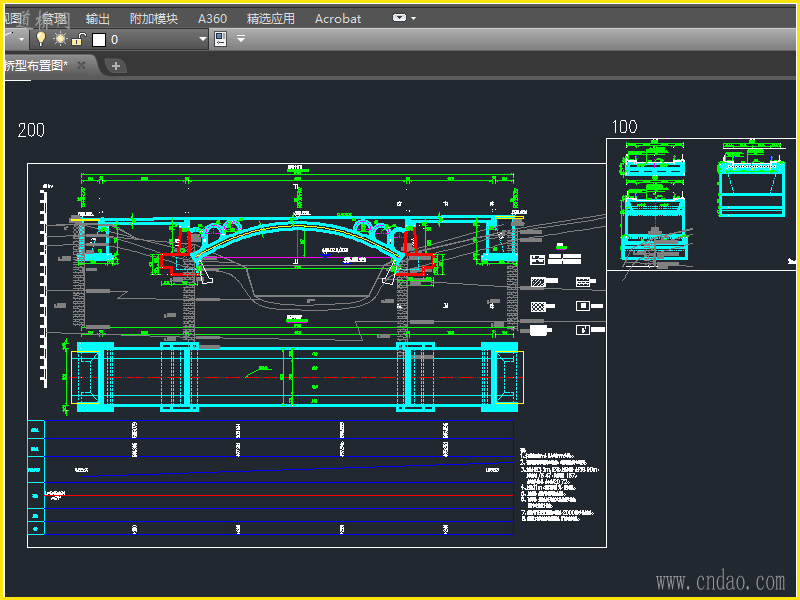Open the toolbar customize arrow
The image size is (800, 600).
pos(241,39)
